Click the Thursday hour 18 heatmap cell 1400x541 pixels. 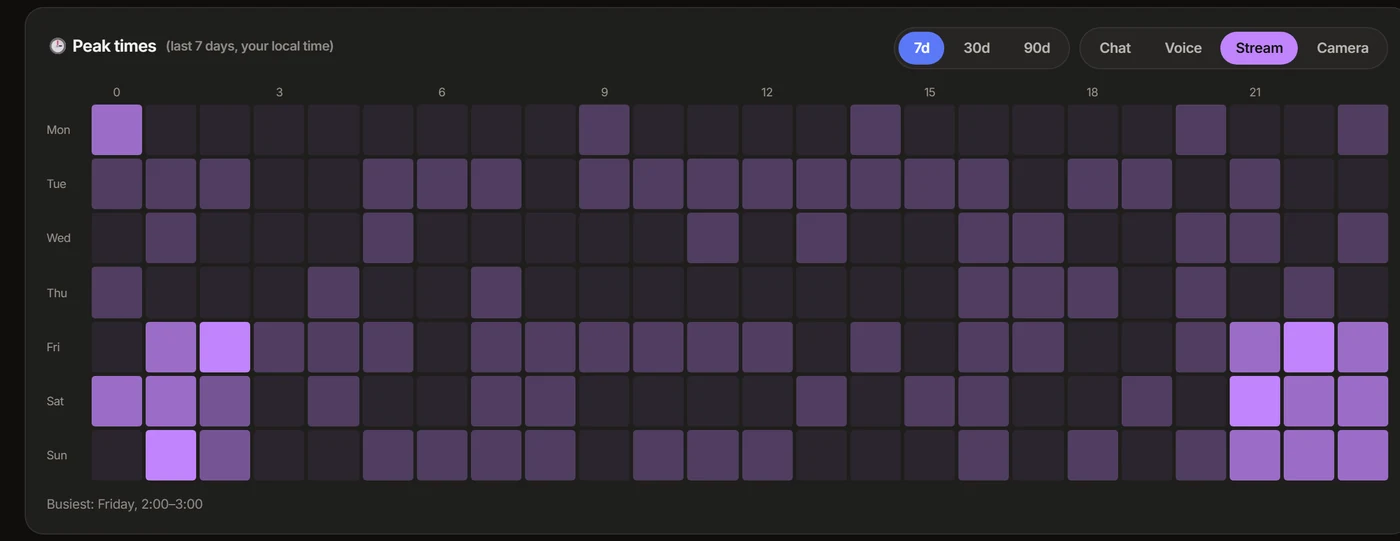point(1093,292)
